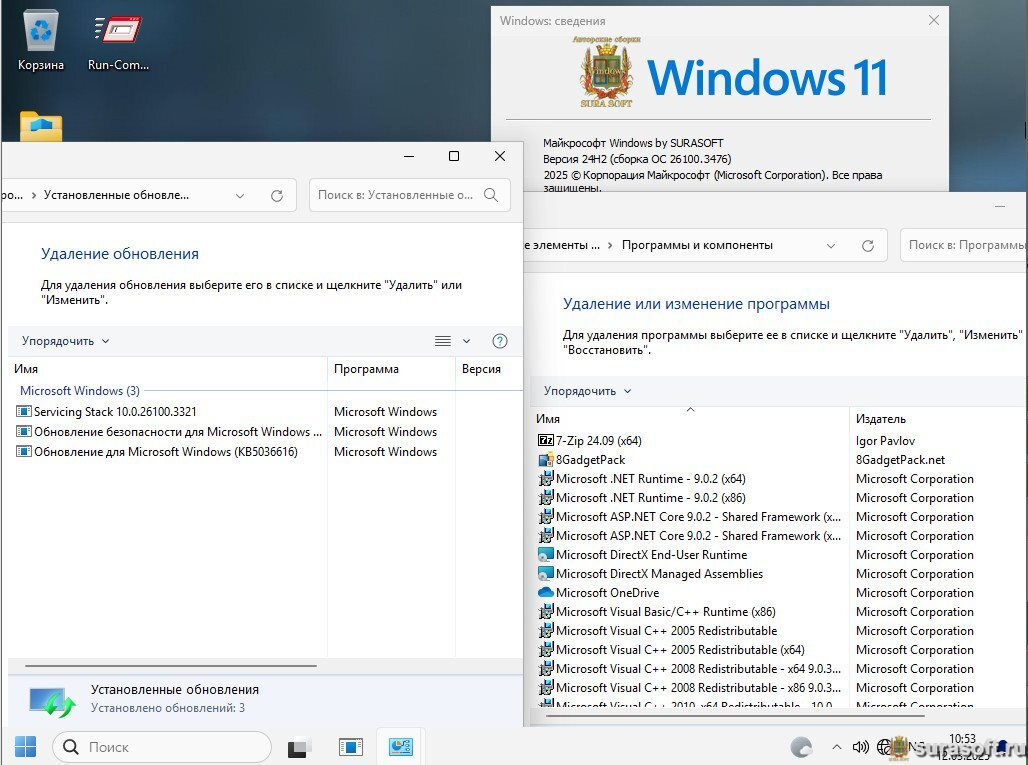Sort updates by Имя column header
Viewport: 1028px width, 765px height.
click(167, 369)
